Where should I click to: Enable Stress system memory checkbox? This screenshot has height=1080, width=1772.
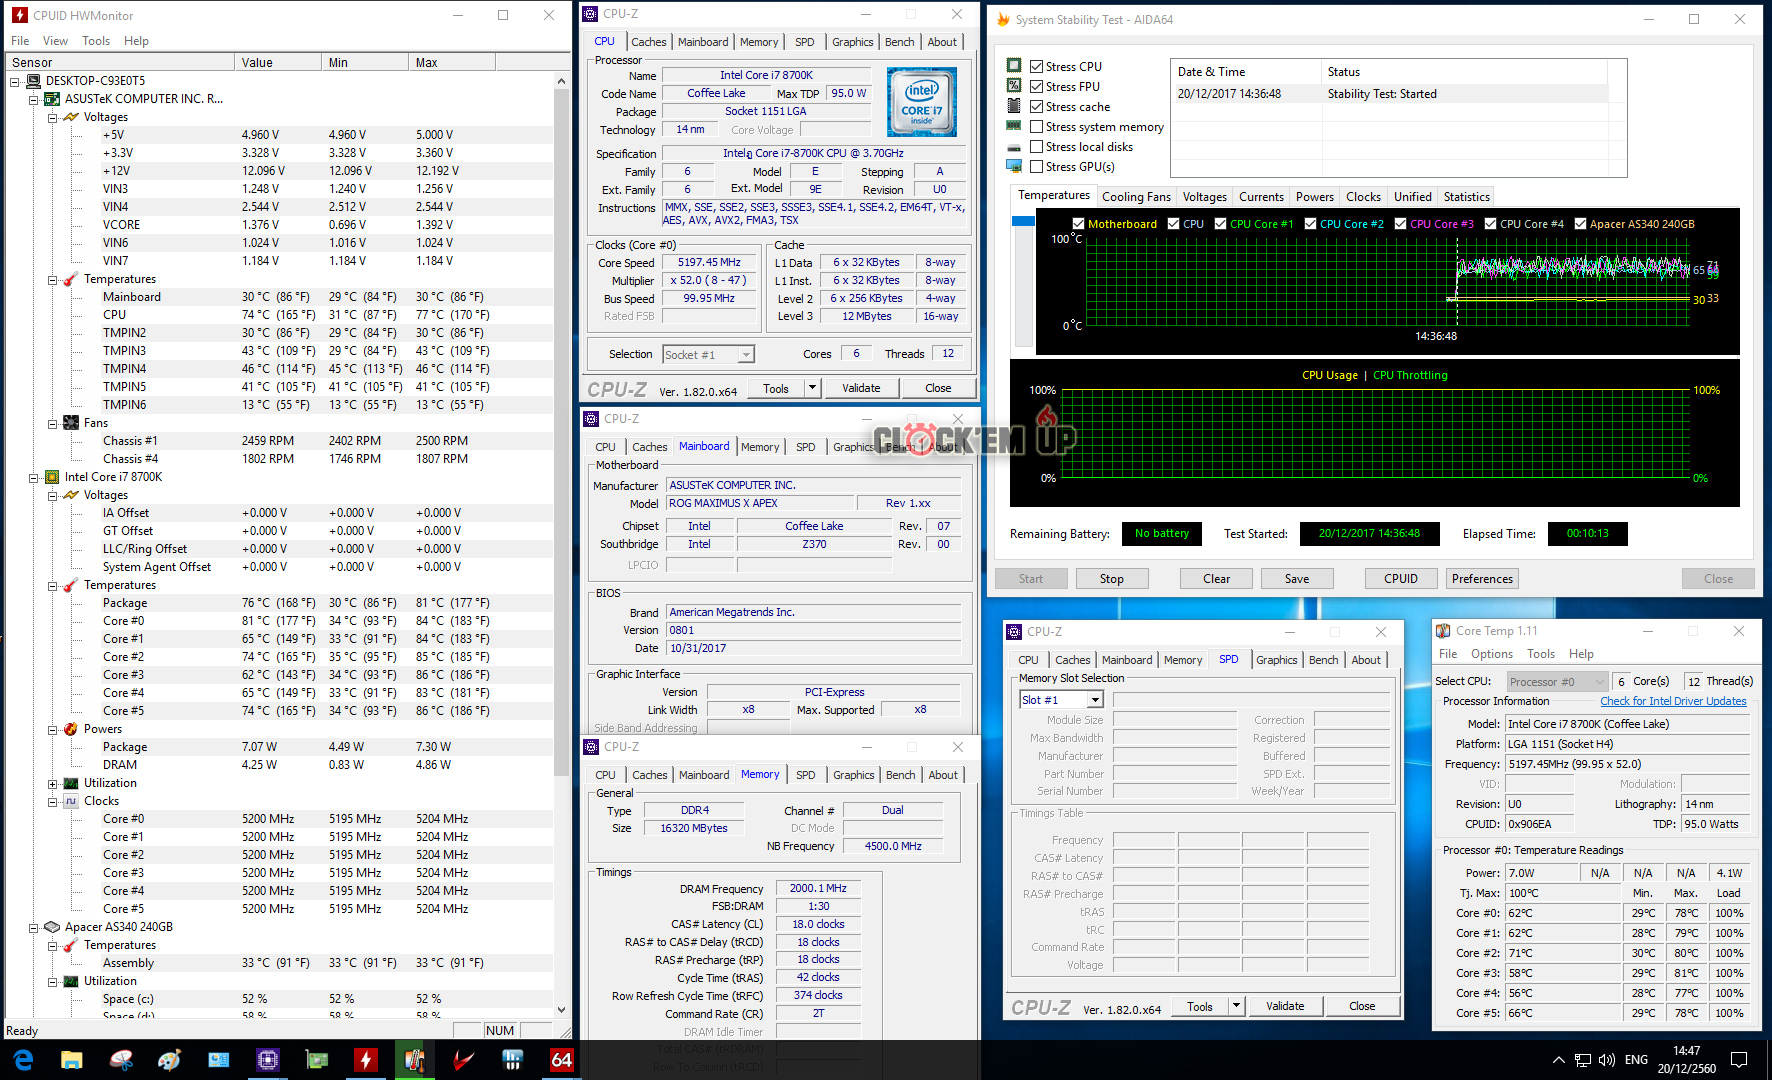[1037, 127]
